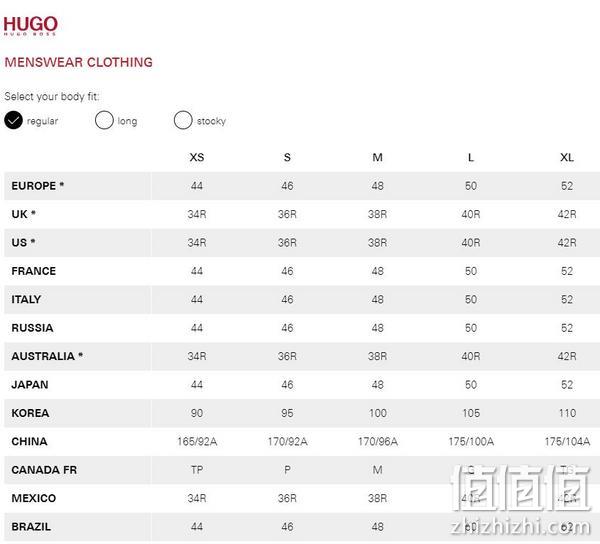Select the XS column header
Screen dimensions: 600x544
tap(197, 157)
